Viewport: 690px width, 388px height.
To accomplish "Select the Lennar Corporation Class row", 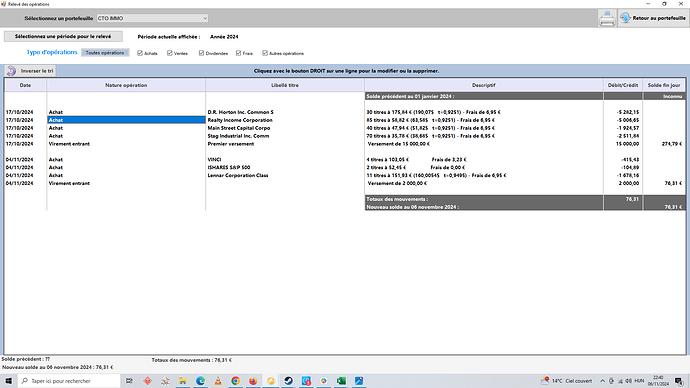I will (345, 176).
